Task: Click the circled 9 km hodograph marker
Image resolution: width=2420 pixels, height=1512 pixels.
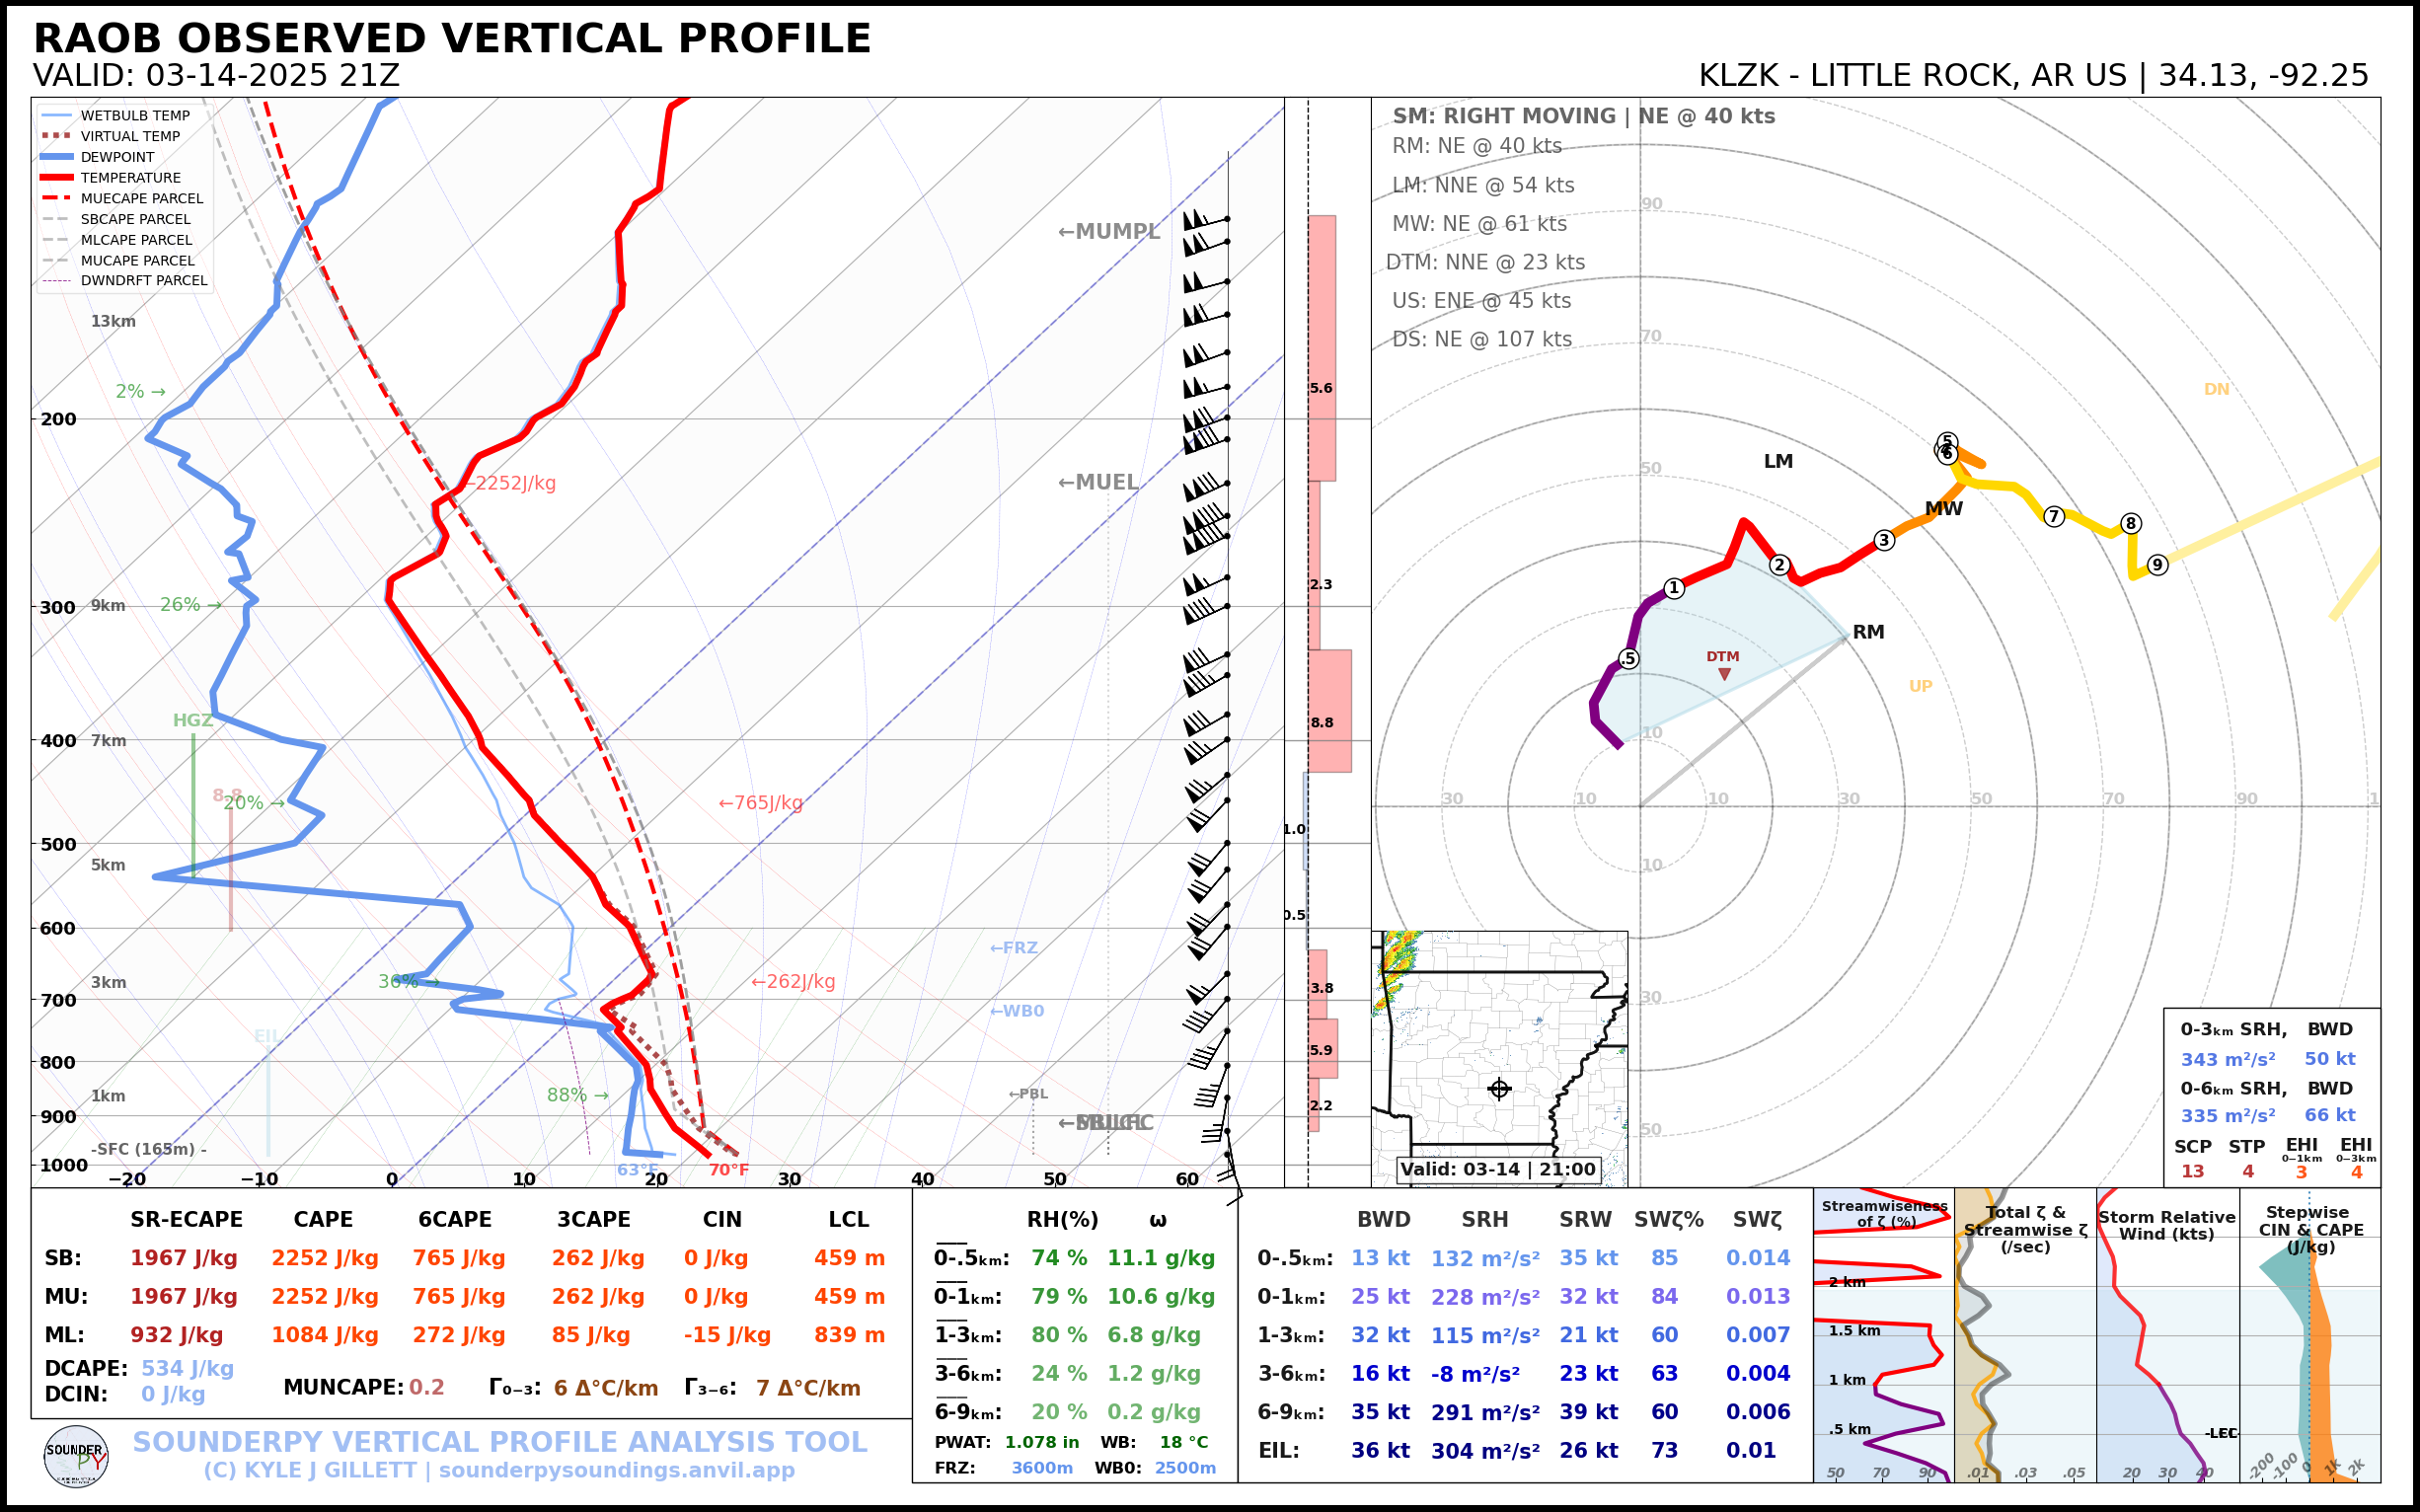Action: coord(2157,565)
